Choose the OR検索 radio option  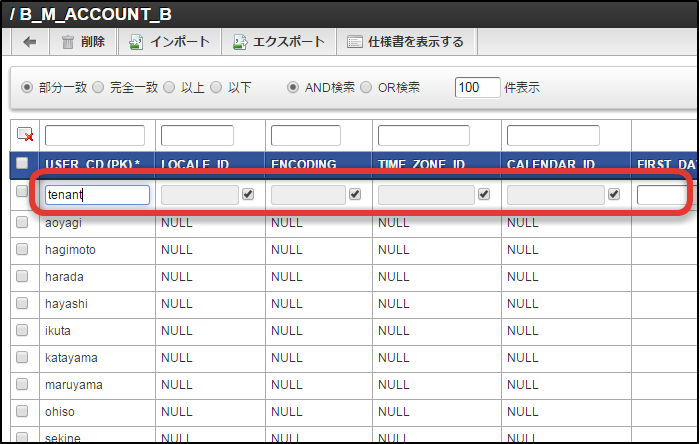coord(366,87)
